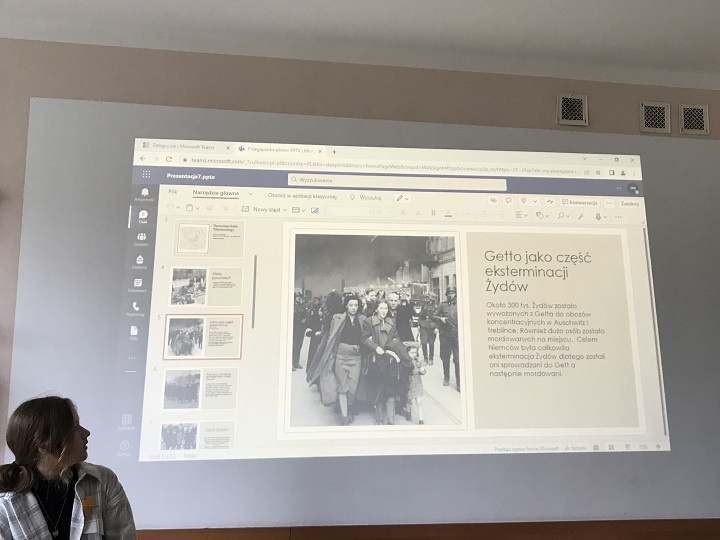720x540 pixels.
Task: Click the slide panel vertical scrollbar
Action: coord(254,291)
